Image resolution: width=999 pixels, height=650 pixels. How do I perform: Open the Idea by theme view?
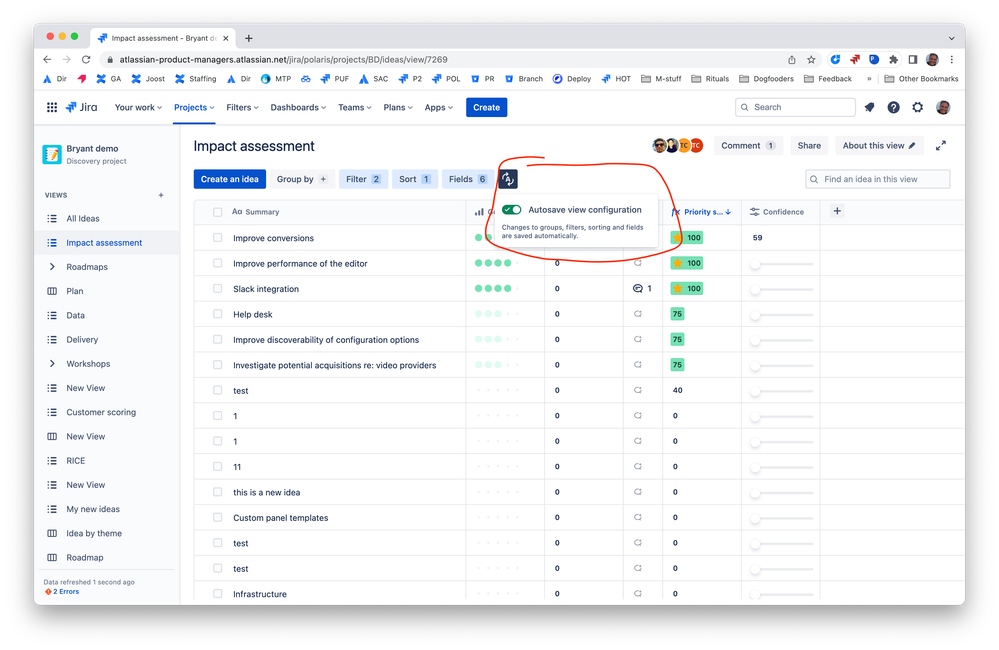pyautogui.click(x=94, y=533)
